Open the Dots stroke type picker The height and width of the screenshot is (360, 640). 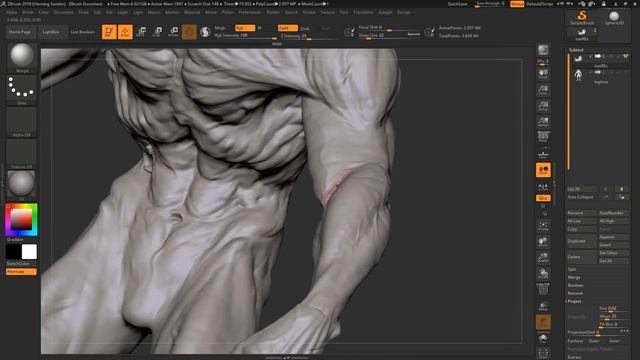[x=22, y=89]
